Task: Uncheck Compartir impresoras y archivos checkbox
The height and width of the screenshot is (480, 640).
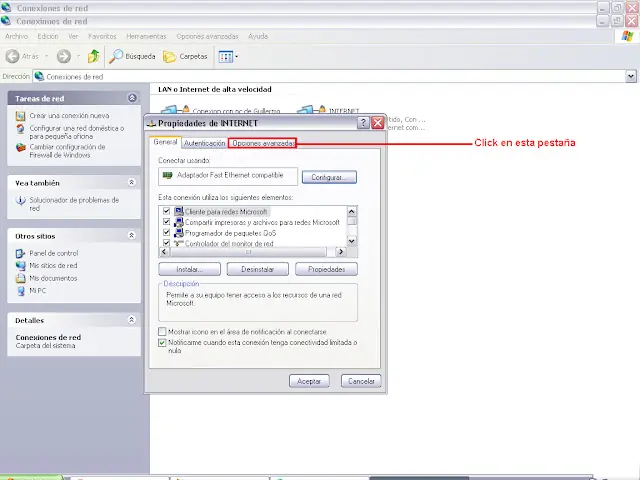Action: click(x=166, y=222)
